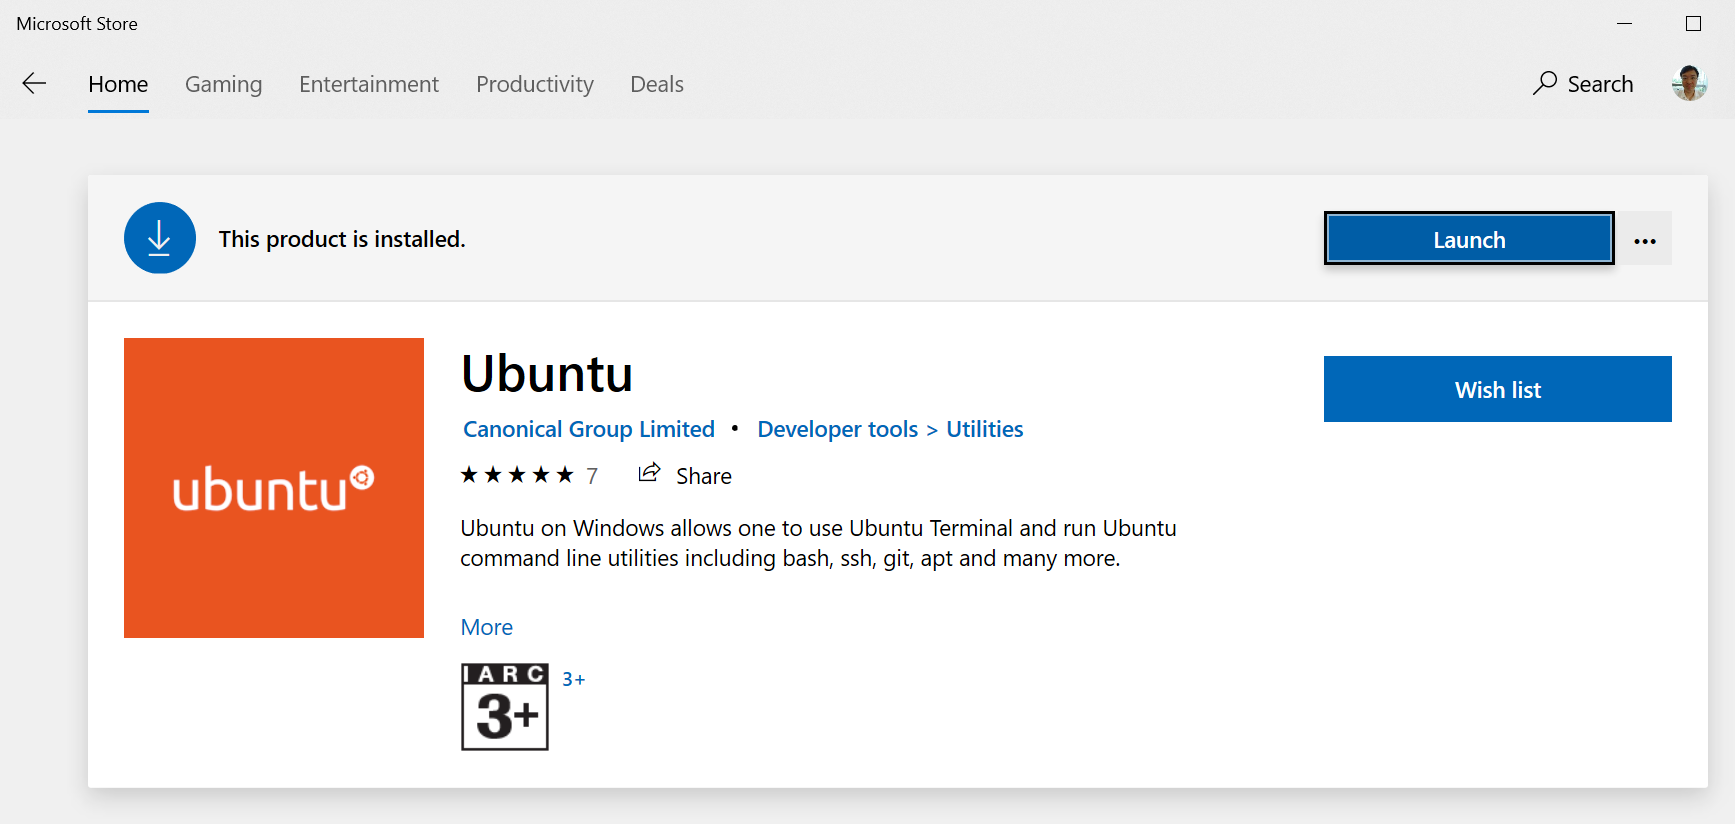Launch the installed Ubuntu app

(x=1469, y=239)
